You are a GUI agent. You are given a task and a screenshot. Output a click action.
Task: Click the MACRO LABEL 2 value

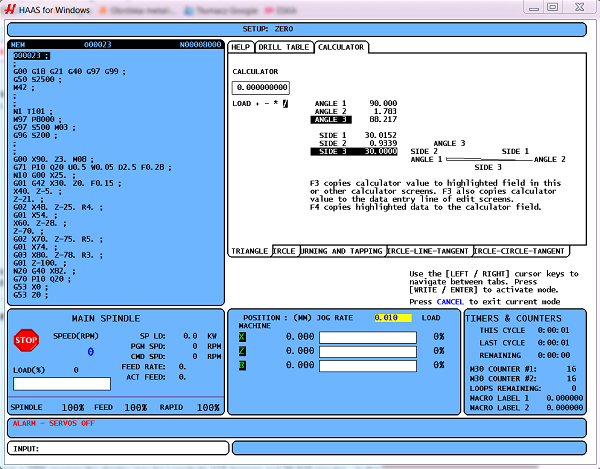565,408
